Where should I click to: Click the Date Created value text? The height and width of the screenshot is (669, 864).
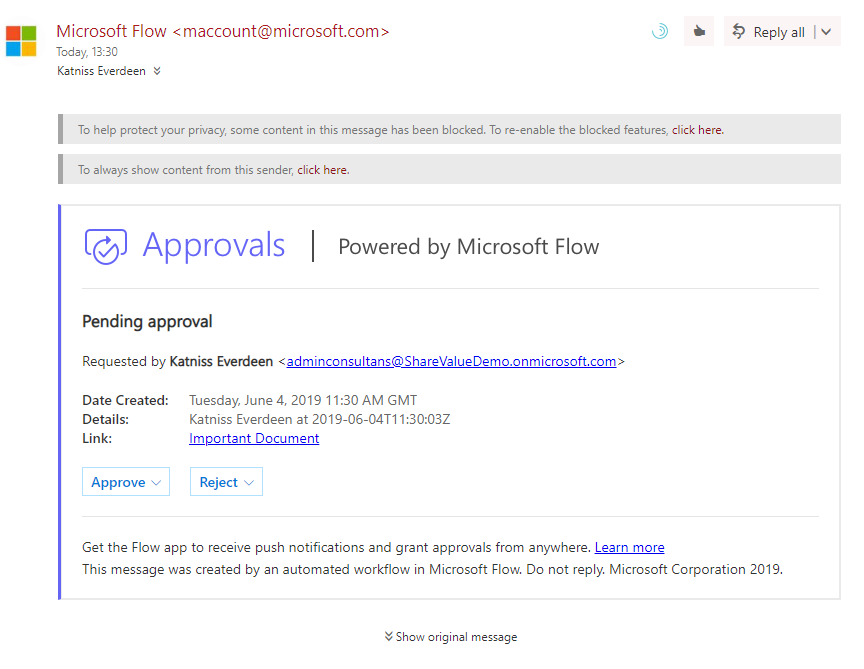point(303,400)
